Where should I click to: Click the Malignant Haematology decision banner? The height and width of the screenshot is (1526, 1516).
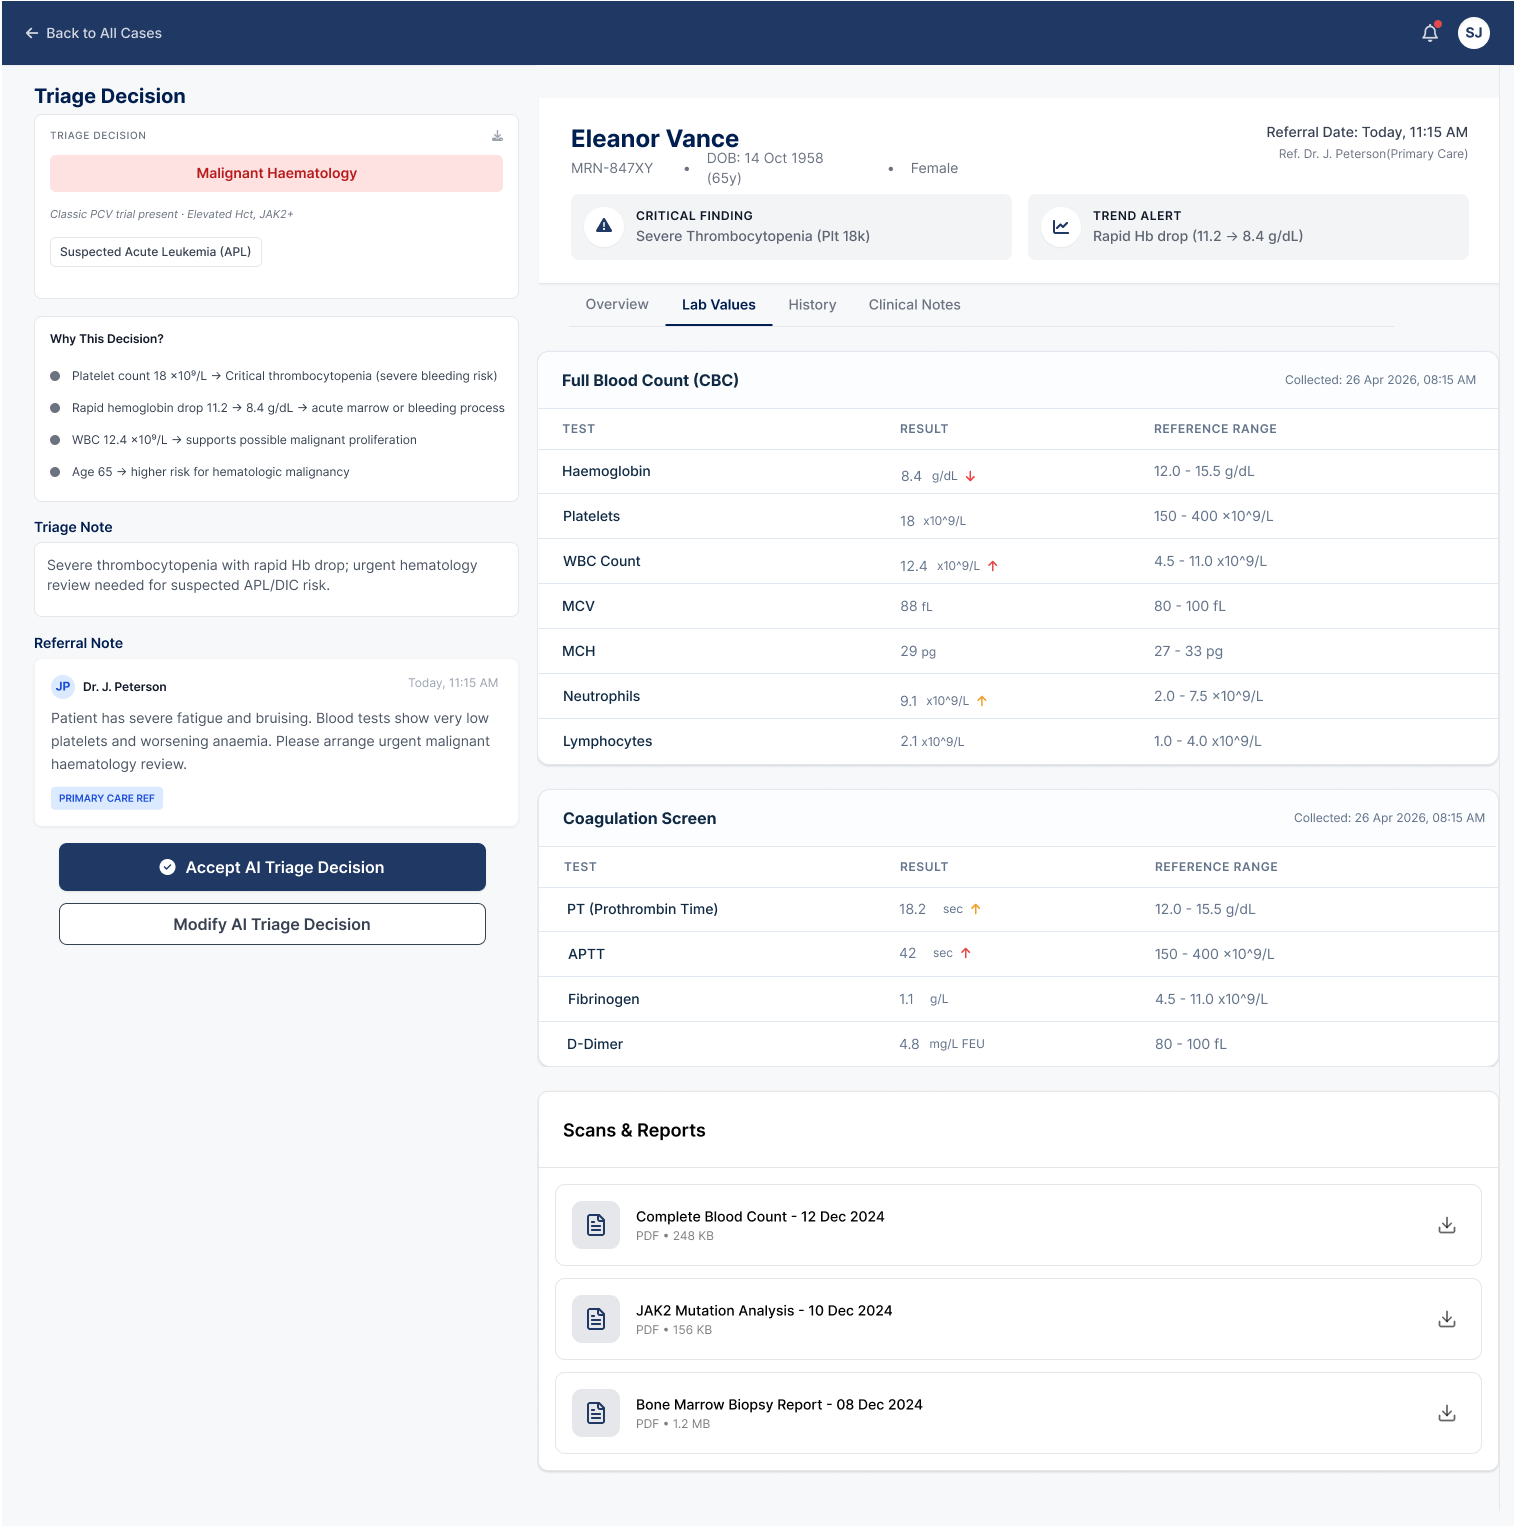(x=276, y=173)
